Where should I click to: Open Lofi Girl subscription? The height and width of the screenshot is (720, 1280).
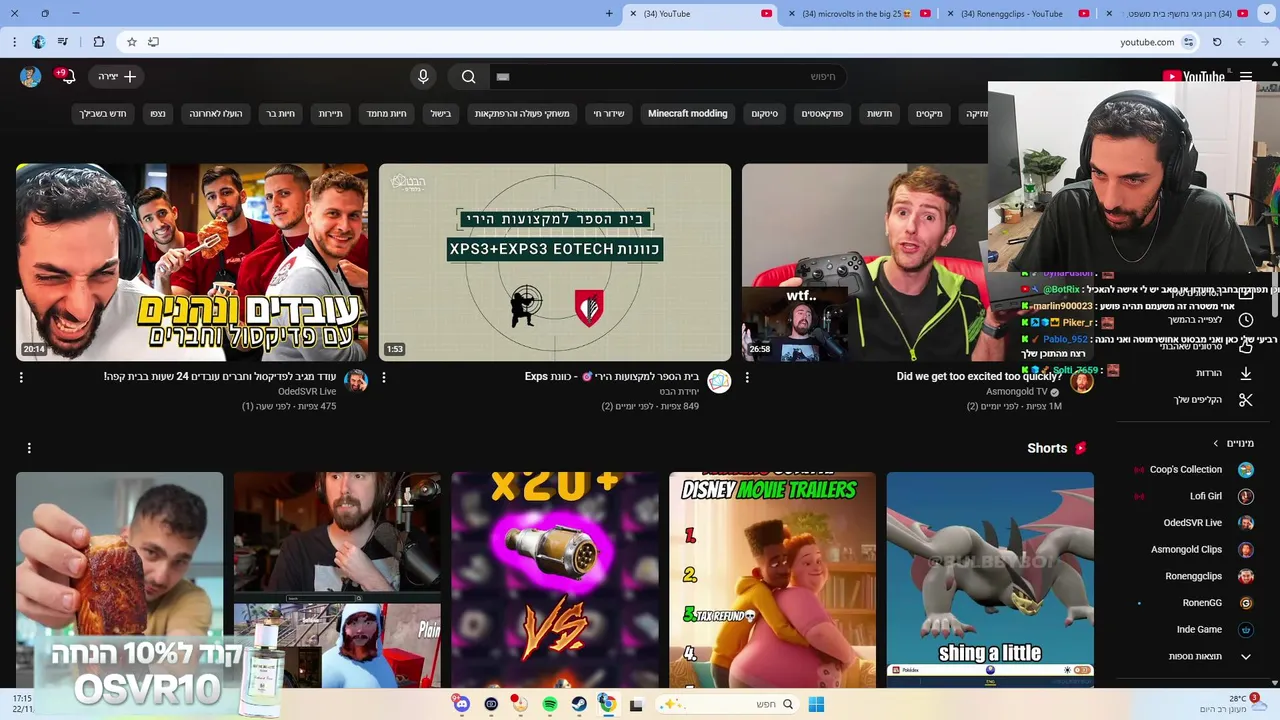click(1191, 496)
